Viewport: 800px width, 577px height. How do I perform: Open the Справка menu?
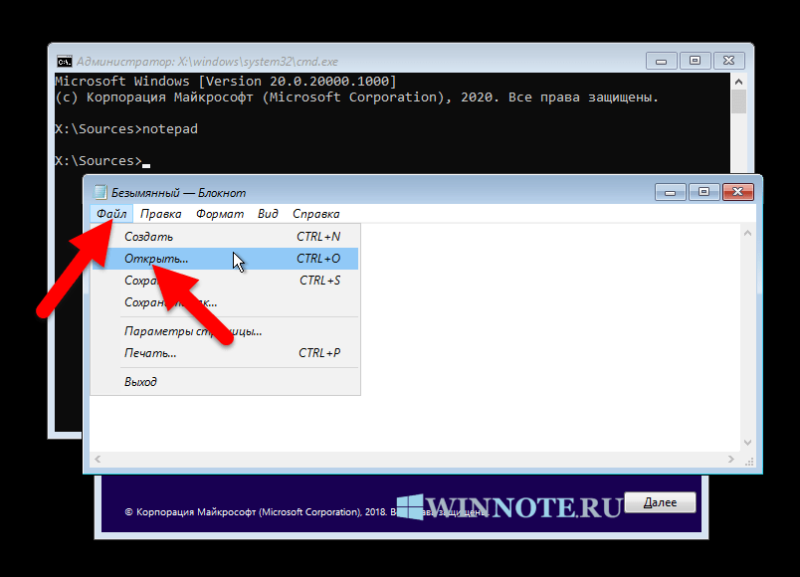click(316, 214)
